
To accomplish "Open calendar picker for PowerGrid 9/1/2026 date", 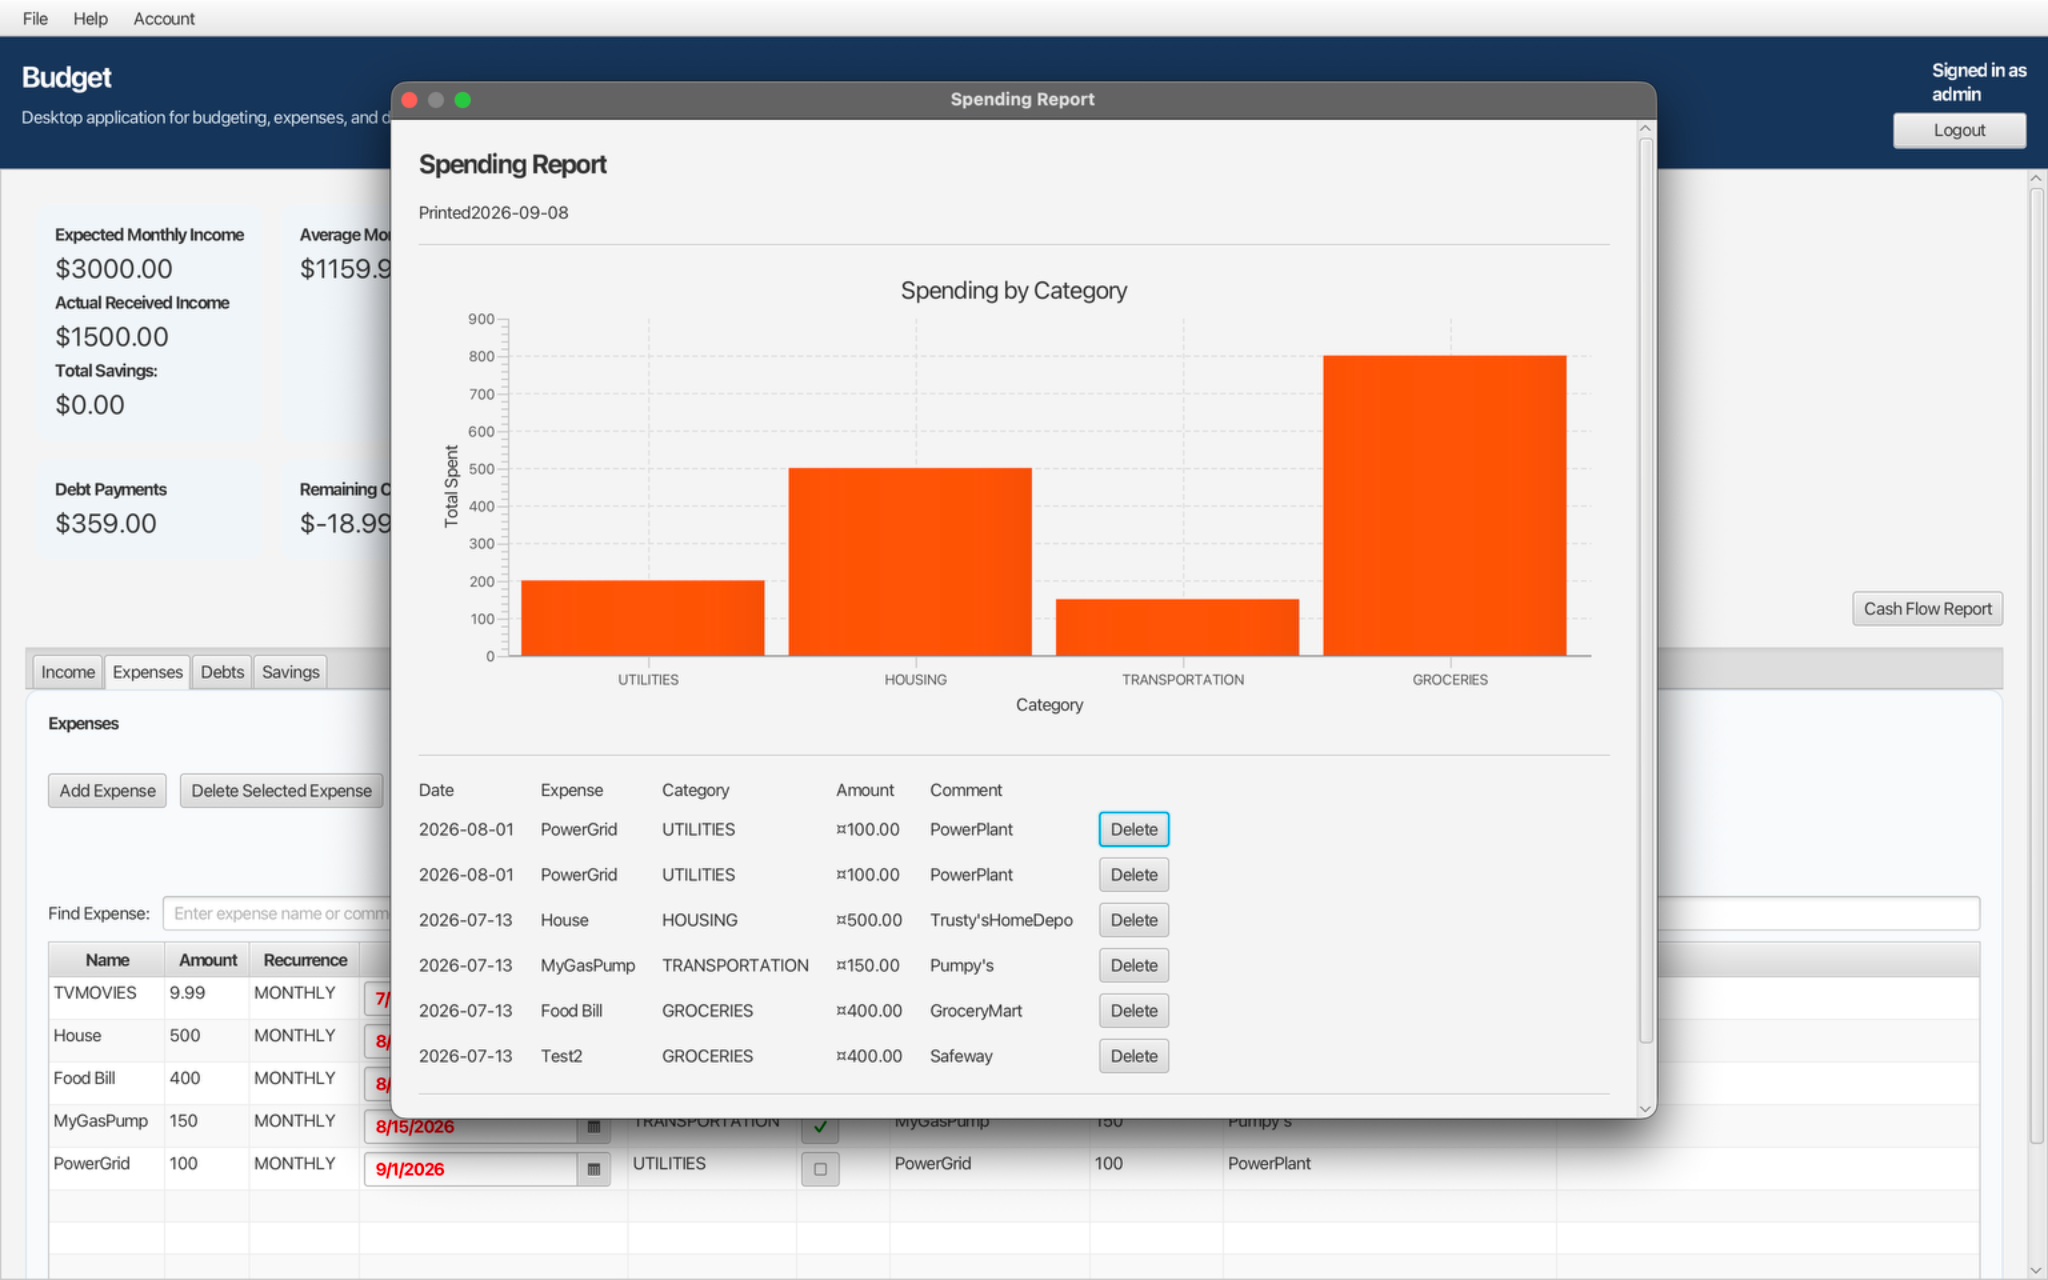I will (x=593, y=1169).
